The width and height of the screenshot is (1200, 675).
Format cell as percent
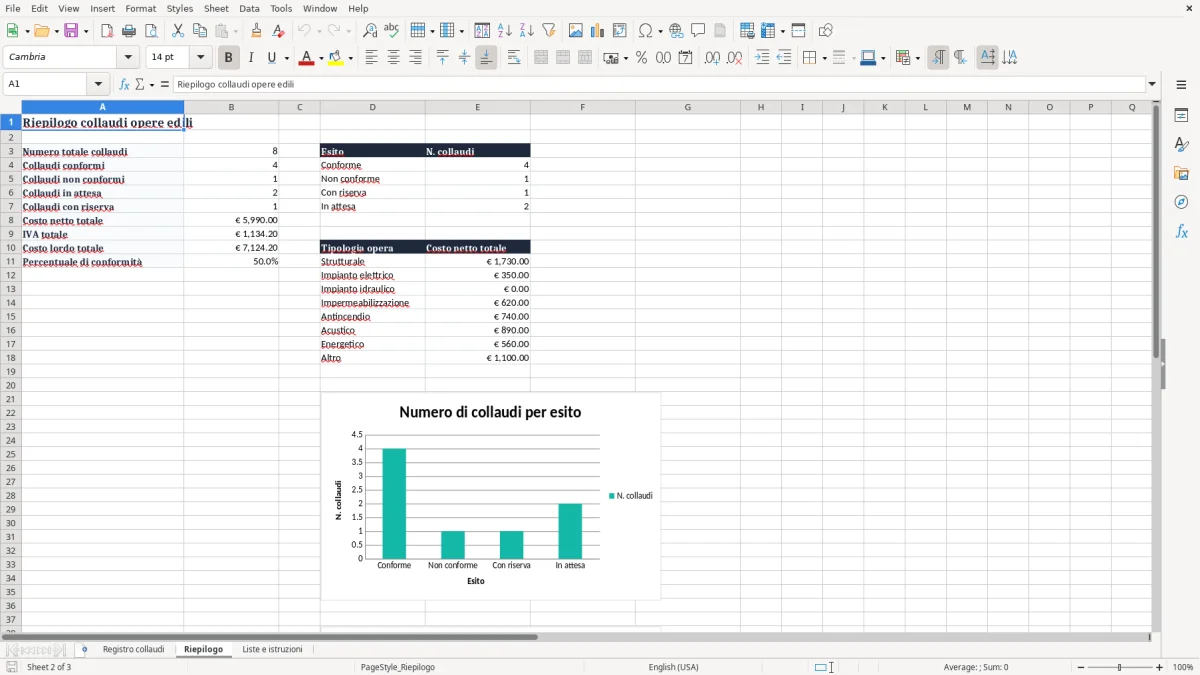pyautogui.click(x=641, y=58)
